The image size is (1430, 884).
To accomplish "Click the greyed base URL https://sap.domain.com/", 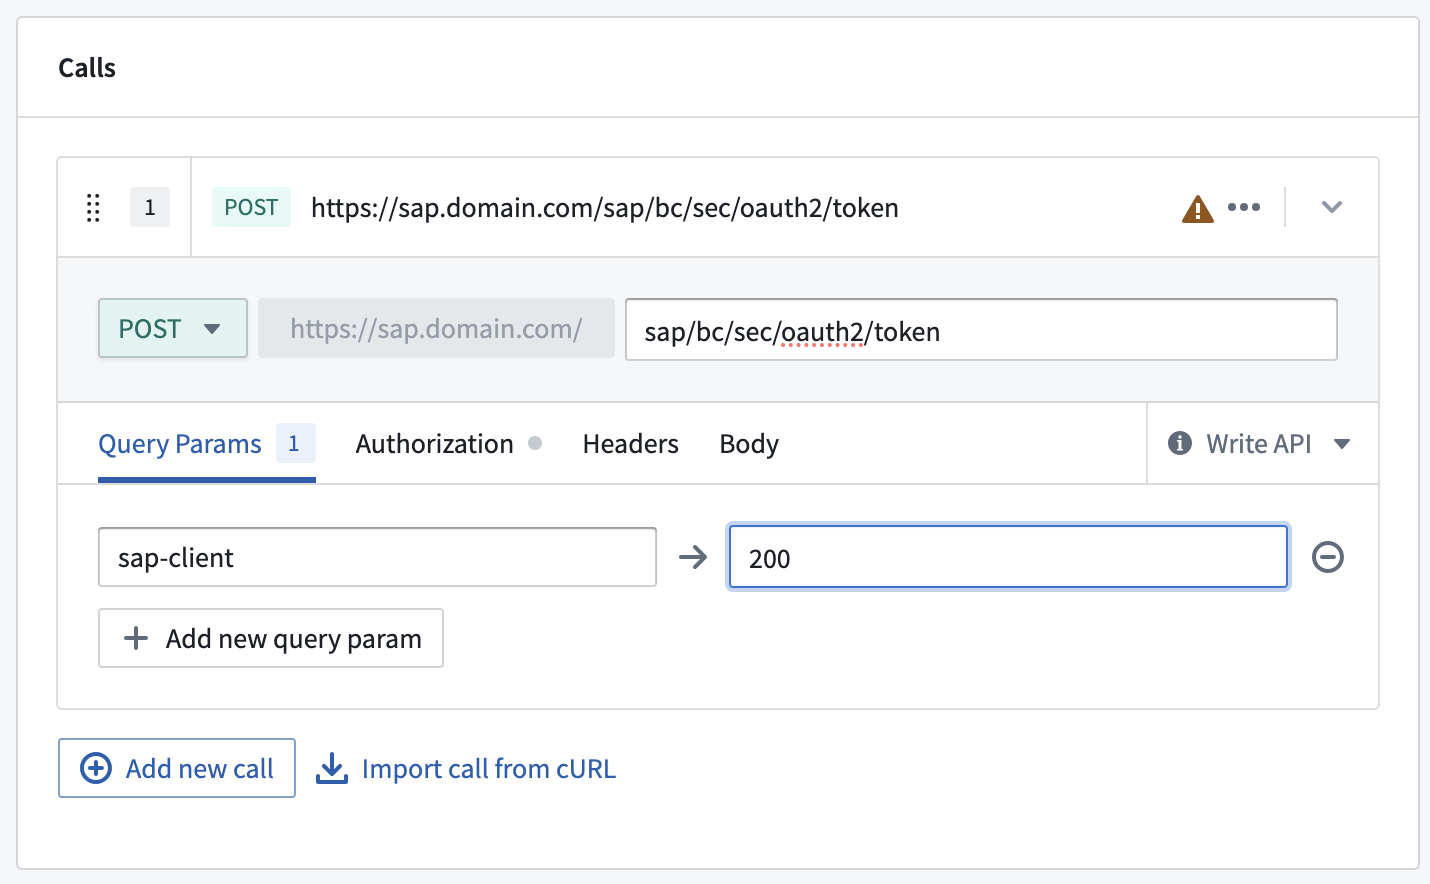I will coord(436,328).
